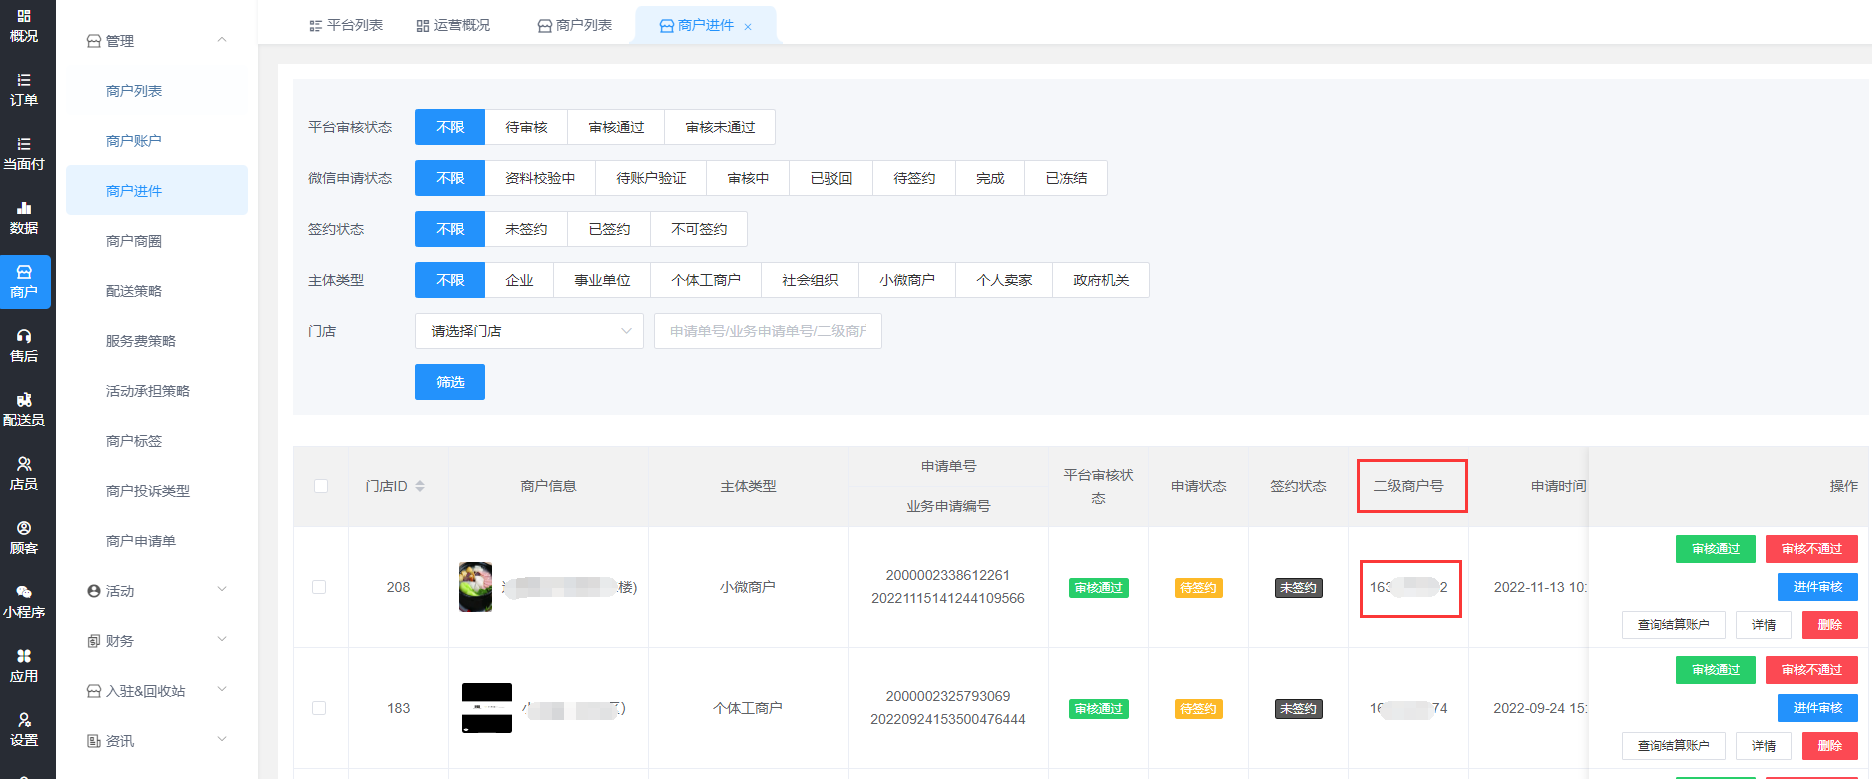Select 不可签约 in 签约状态 filter

(699, 229)
